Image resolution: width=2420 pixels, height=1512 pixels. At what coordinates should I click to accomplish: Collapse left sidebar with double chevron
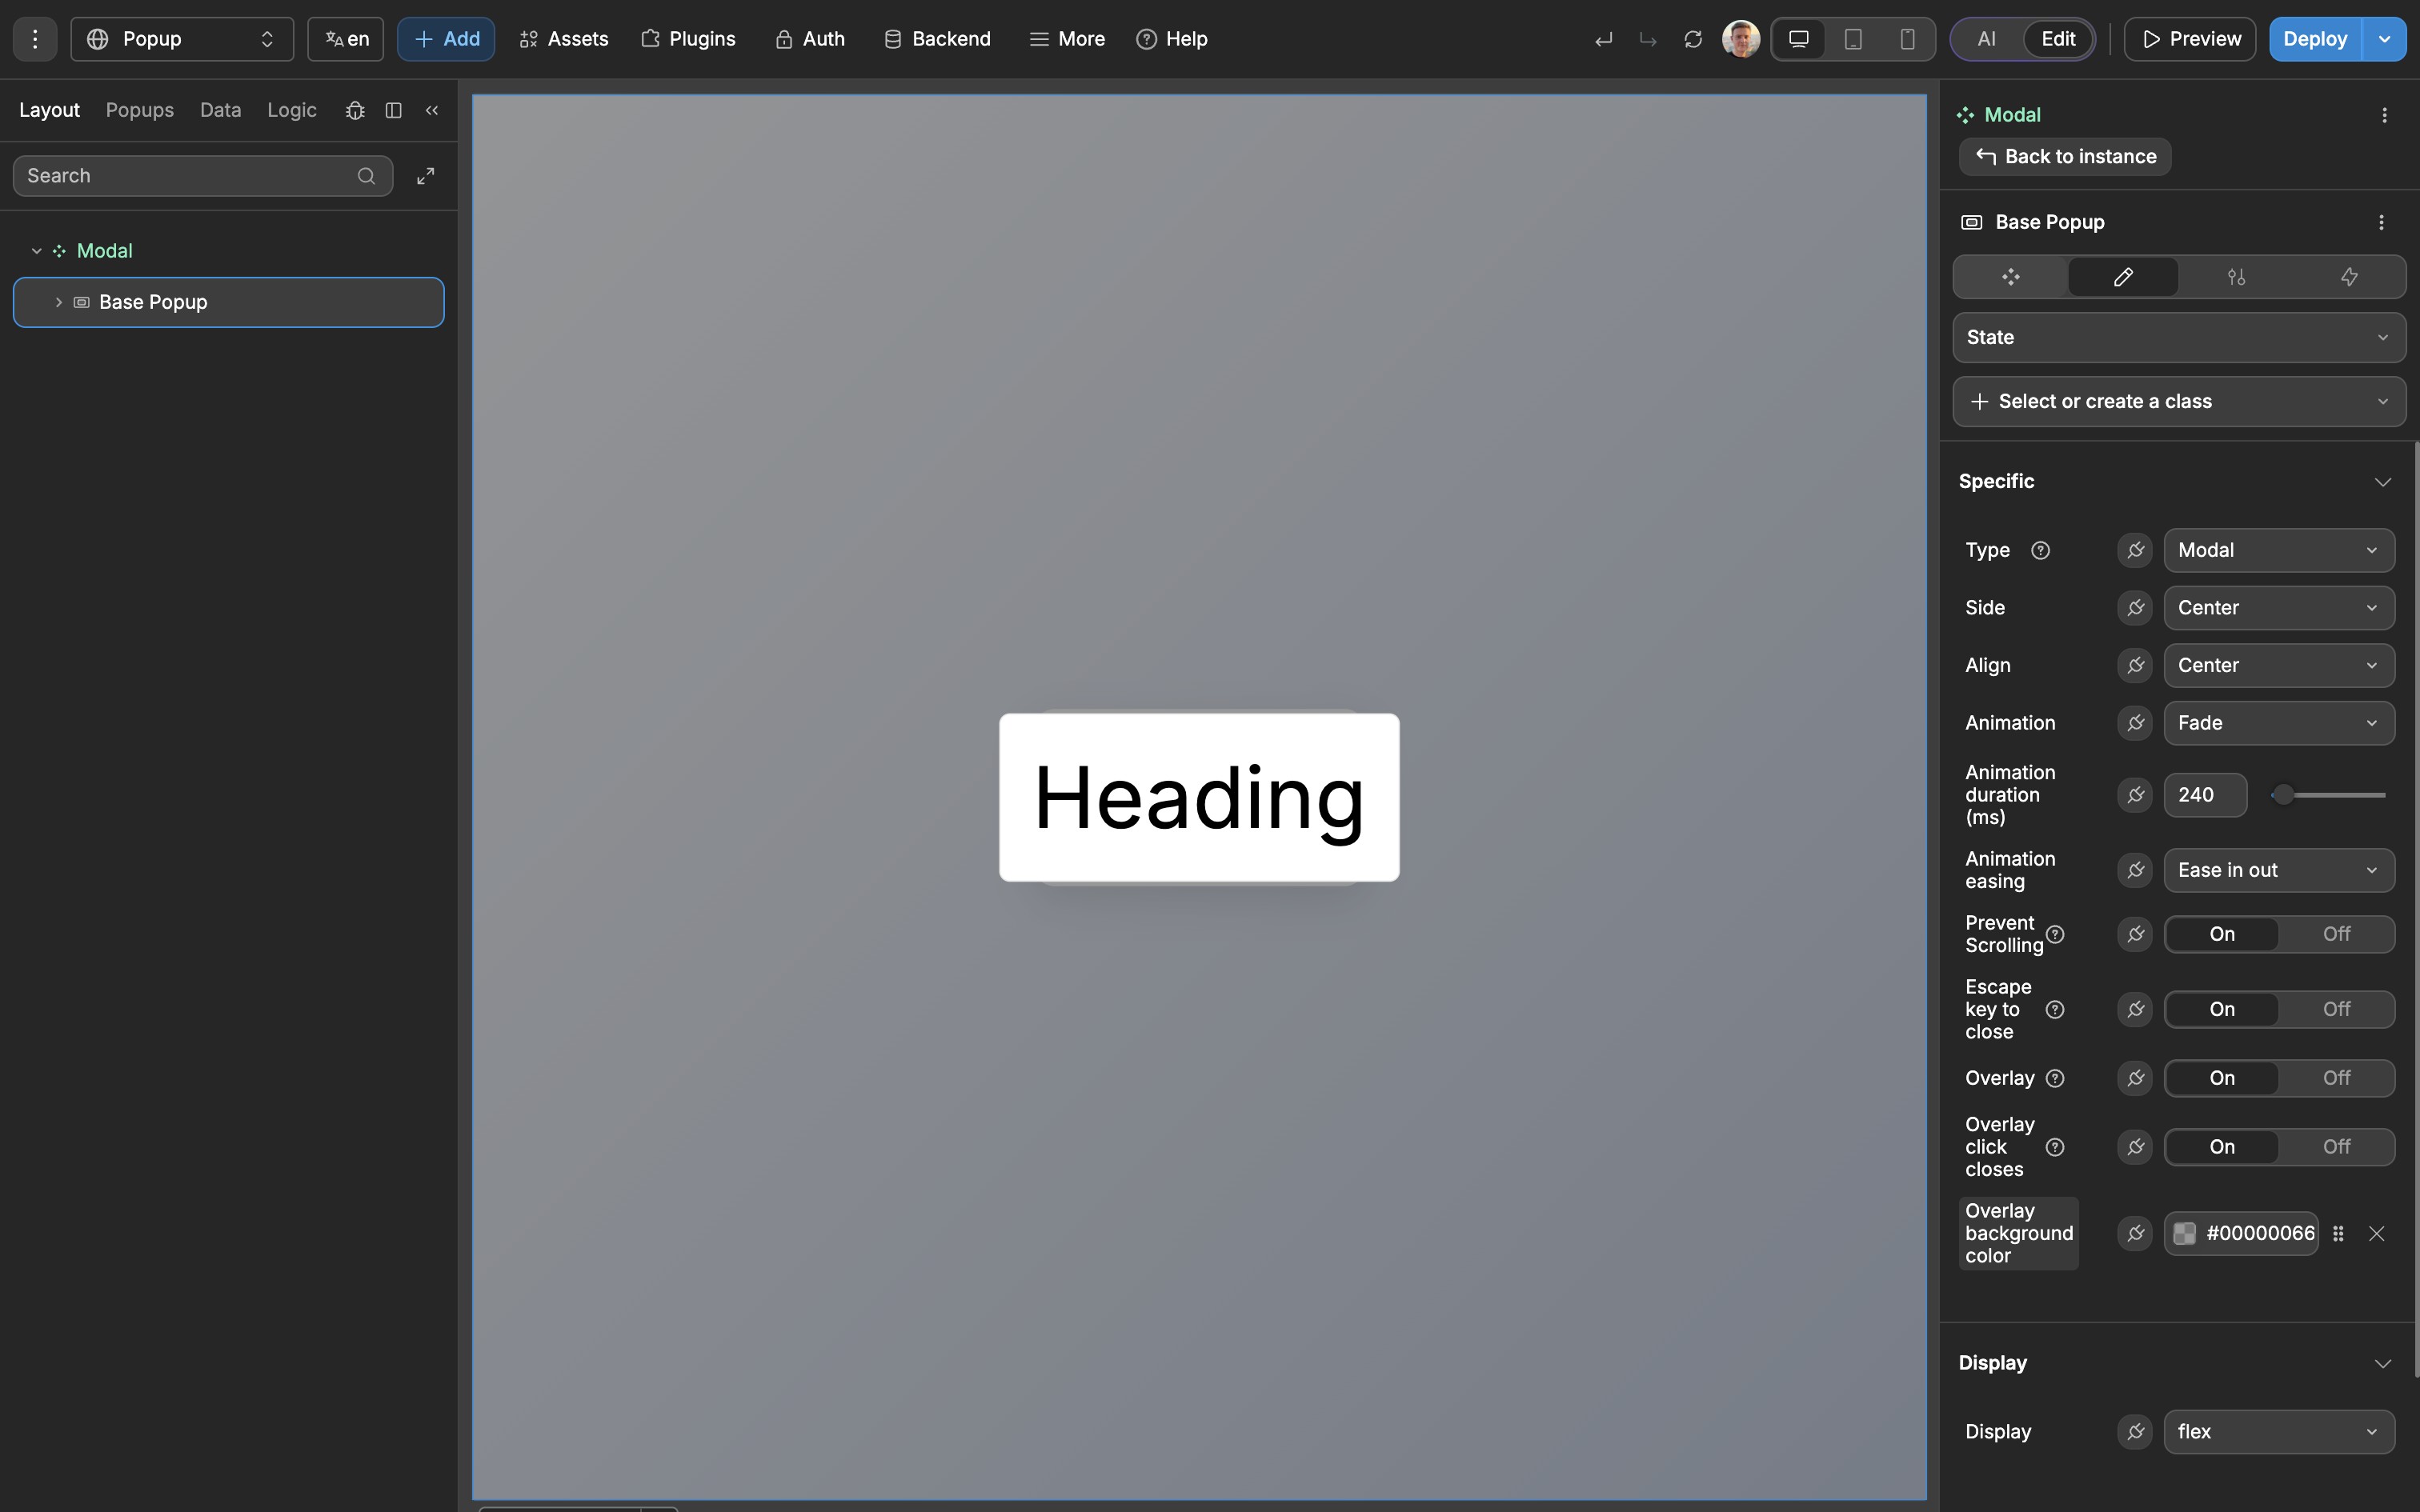tap(432, 110)
